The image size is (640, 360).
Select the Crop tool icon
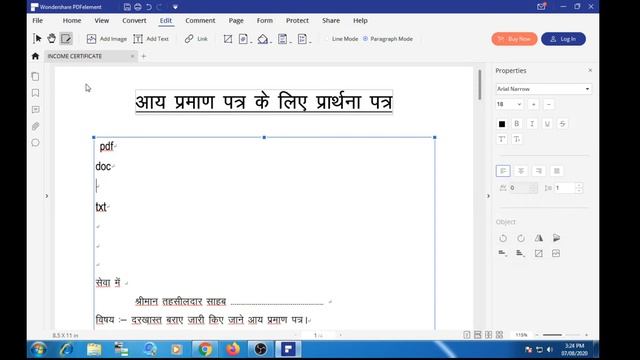[228, 39]
